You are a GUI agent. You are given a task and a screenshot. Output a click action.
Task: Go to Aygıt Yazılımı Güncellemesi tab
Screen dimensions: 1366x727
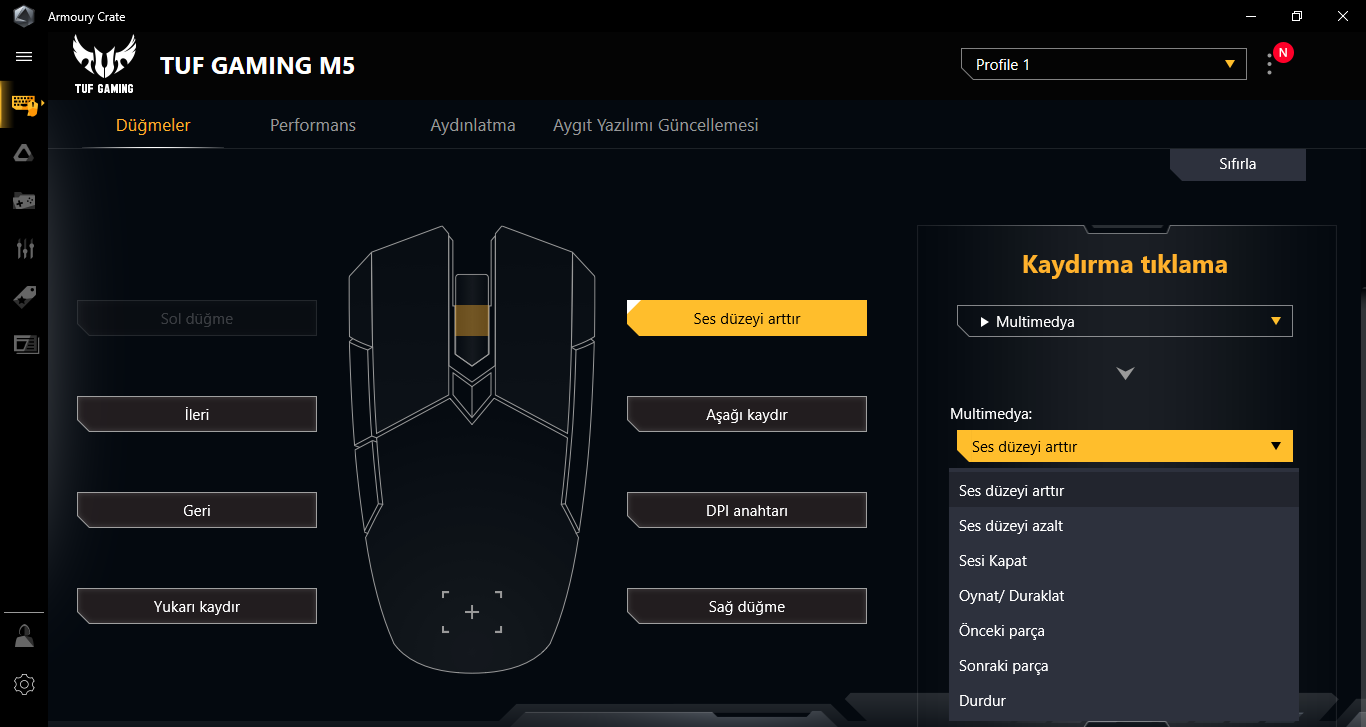(656, 125)
